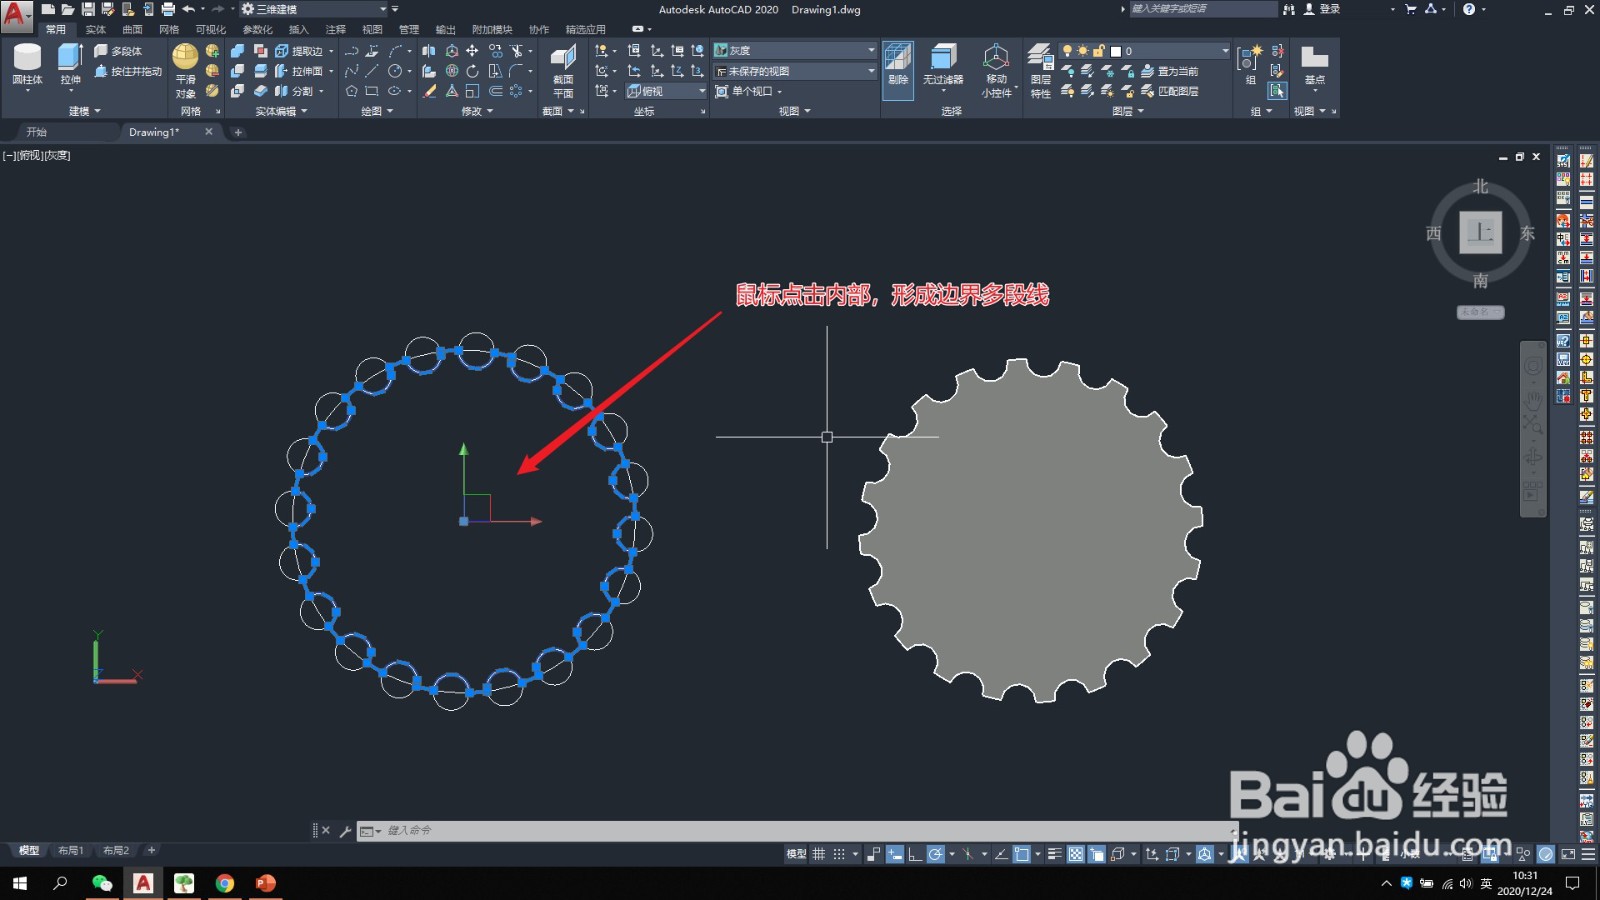Click the 置为当前 layer button
Image resolution: width=1600 pixels, height=900 pixels.
(1177, 71)
